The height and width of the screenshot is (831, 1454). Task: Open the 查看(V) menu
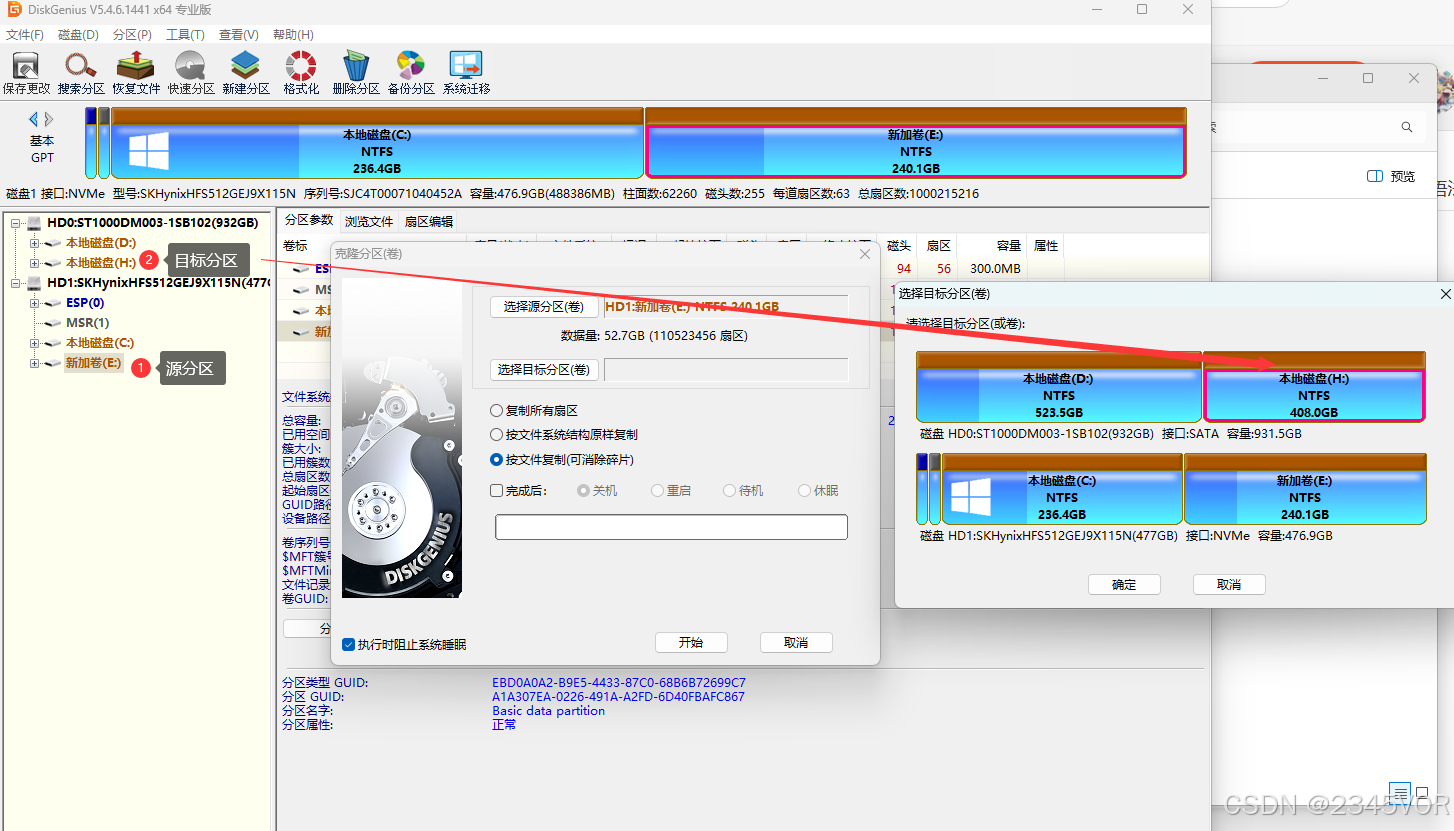click(238, 34)
